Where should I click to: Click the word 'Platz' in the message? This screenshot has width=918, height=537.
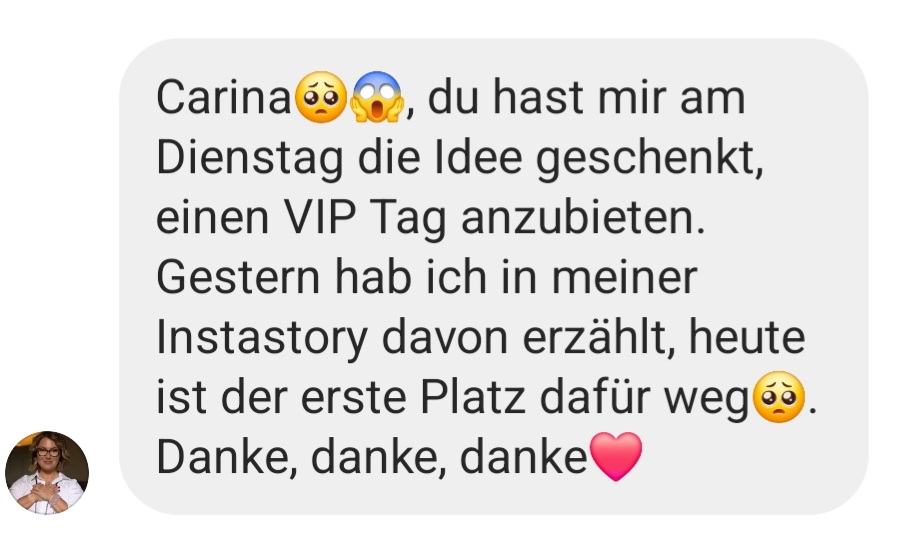point(472,398)
